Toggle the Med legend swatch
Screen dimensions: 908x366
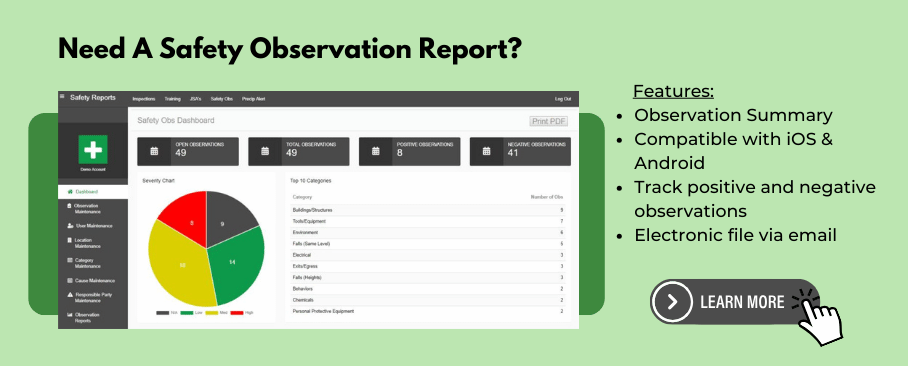[211, 313]
